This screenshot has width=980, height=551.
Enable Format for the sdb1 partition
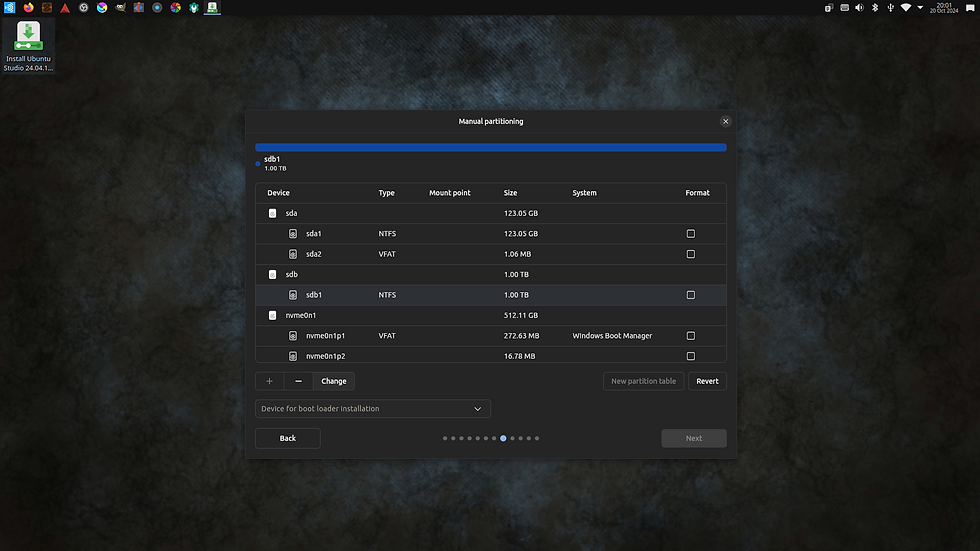coord(691,295)
